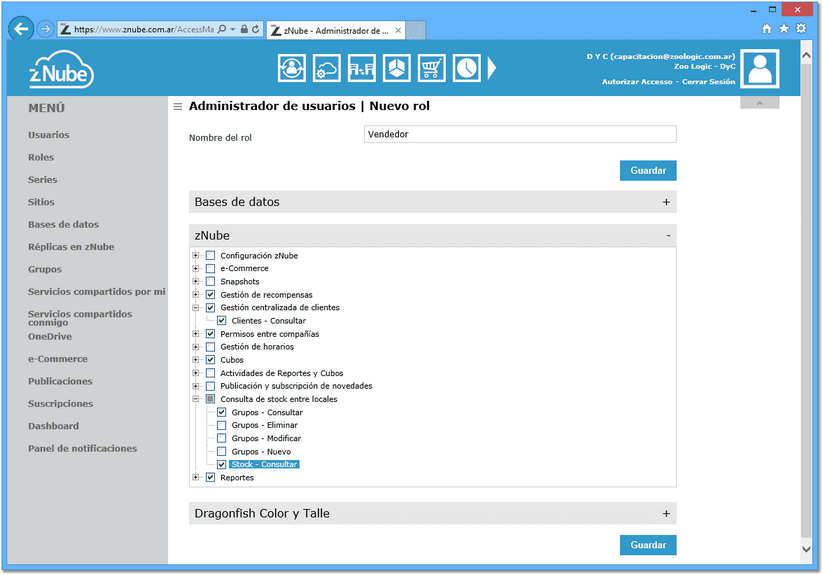Click the zNube cloud logo

61,70
